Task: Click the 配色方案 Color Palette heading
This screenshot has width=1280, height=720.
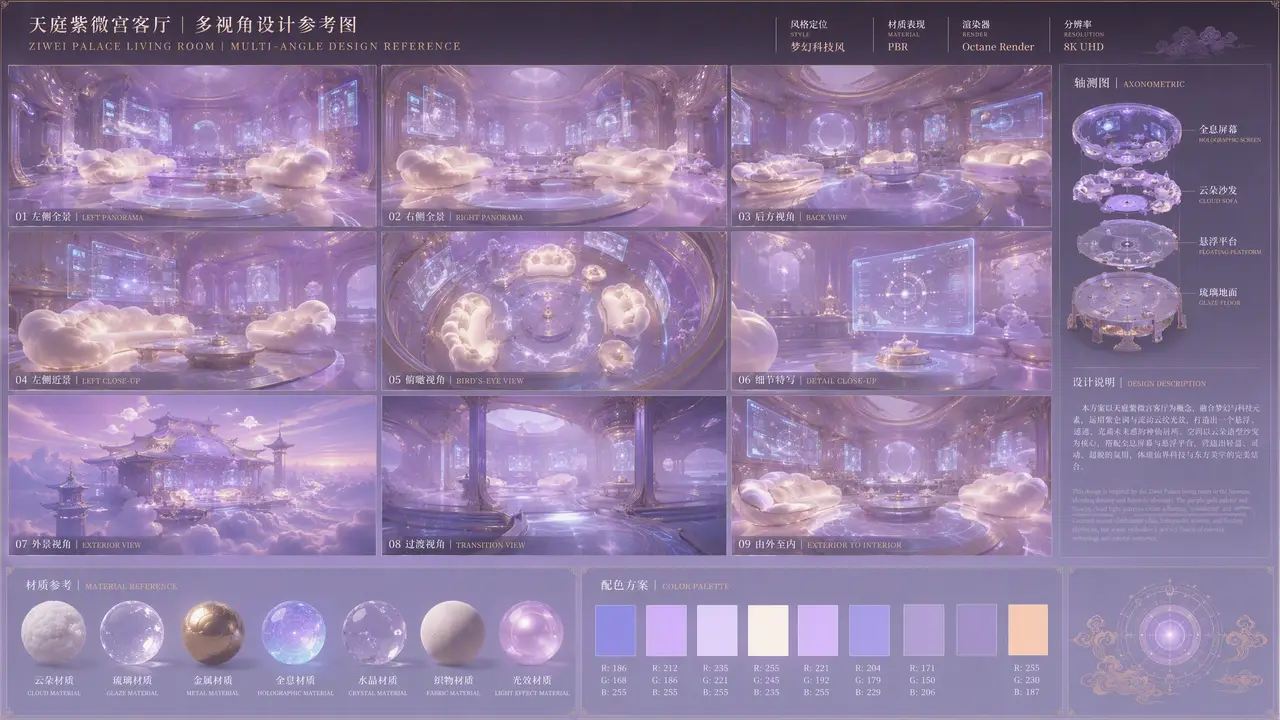Action: point(665,585)
